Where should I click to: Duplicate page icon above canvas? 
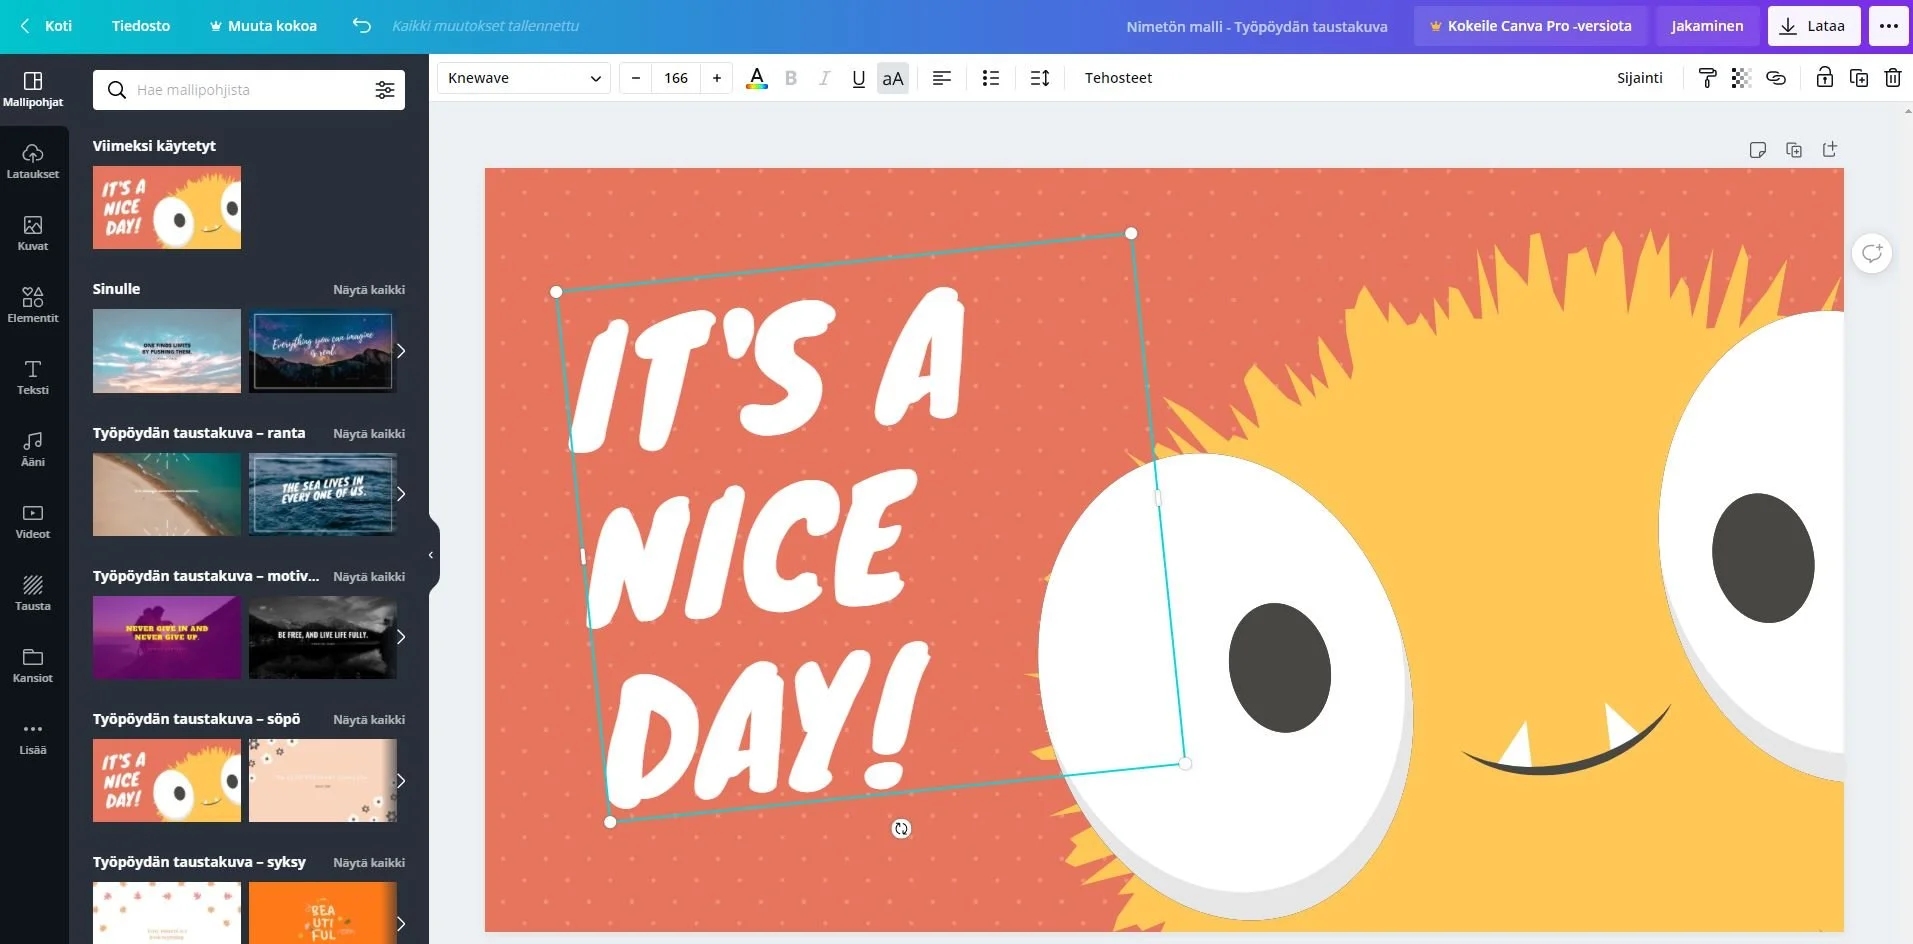(1794, 150)
